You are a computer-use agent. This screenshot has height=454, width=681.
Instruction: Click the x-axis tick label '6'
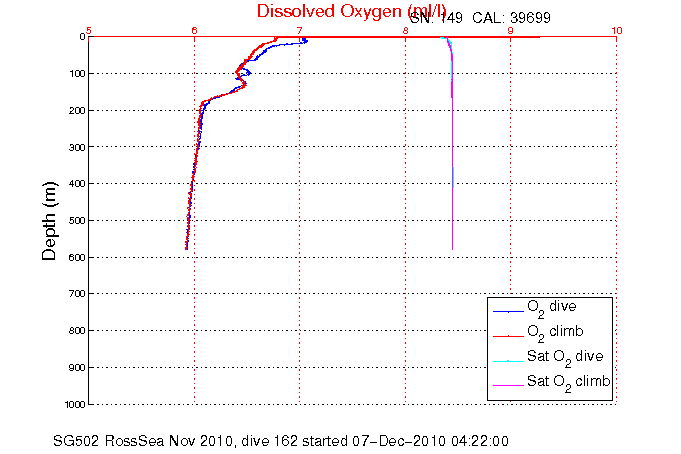pos(194,30)
